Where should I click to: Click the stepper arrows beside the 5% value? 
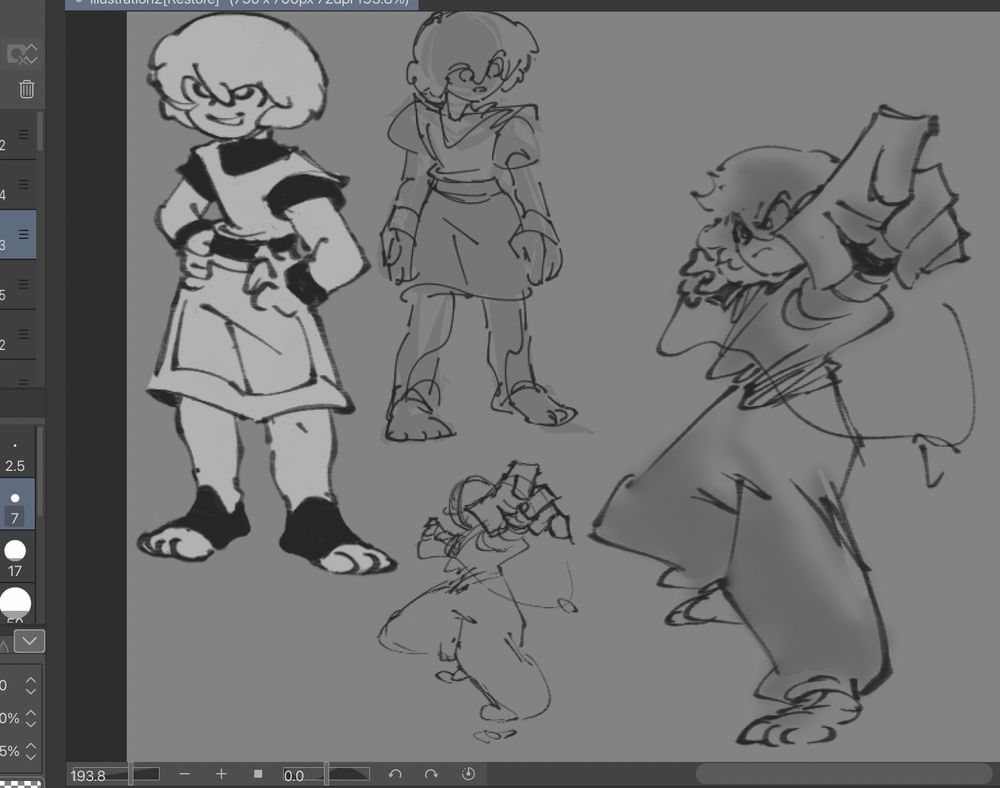[x=31, y=751]
